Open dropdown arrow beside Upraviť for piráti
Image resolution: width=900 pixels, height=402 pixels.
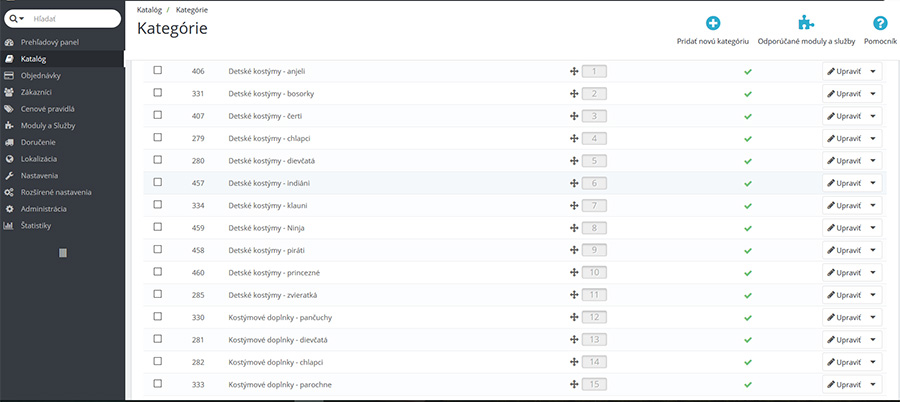(x=873, y=250)
